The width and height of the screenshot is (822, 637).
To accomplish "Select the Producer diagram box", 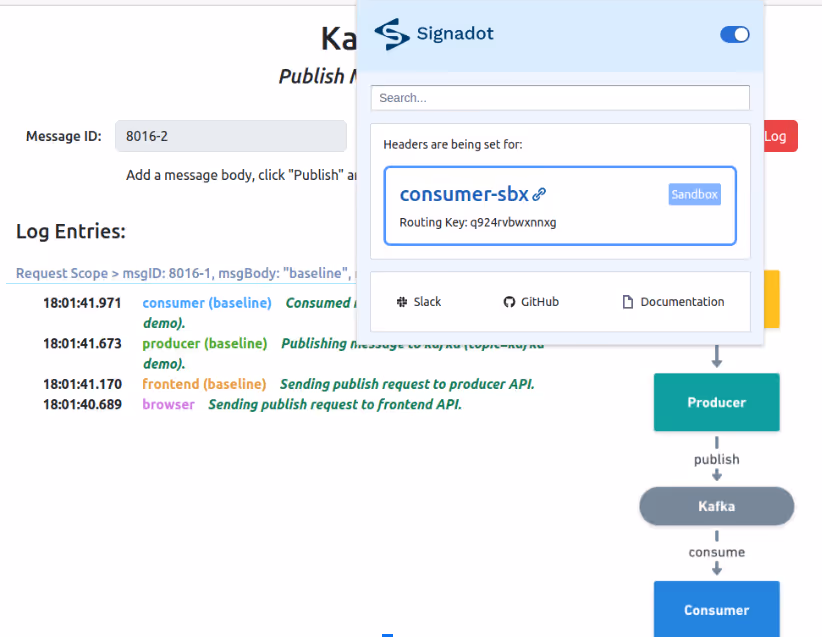I will coord(717,402).
